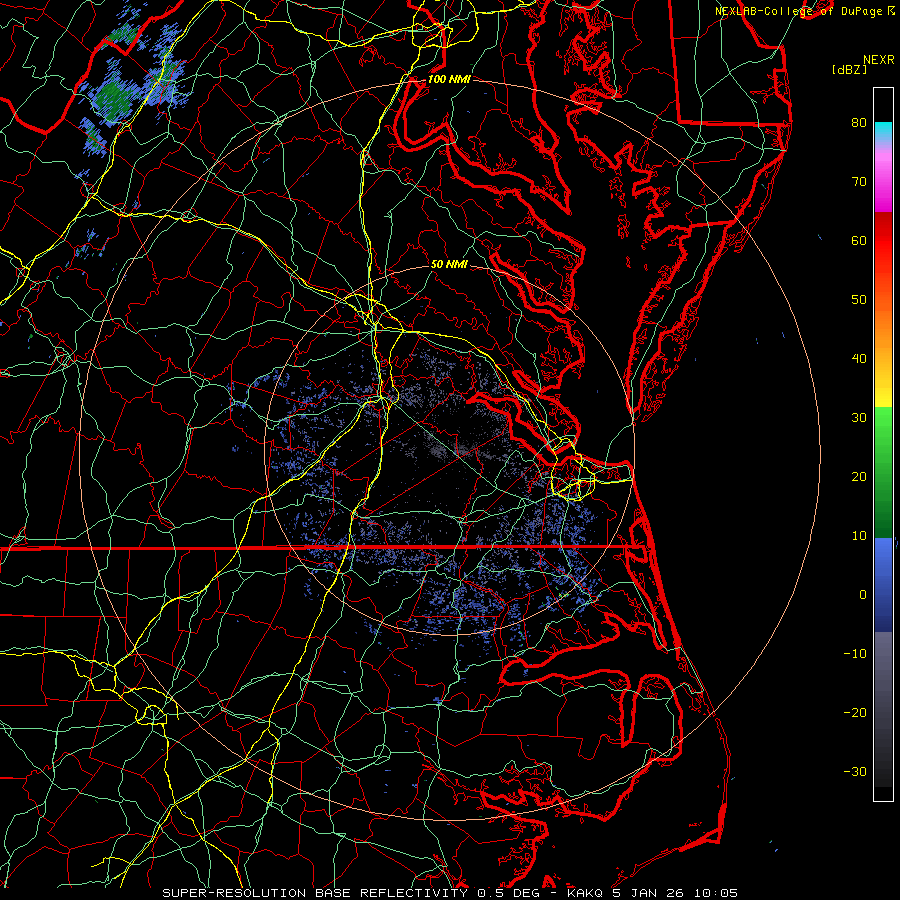Click the gray segment of the color bar

pos(883,709)
